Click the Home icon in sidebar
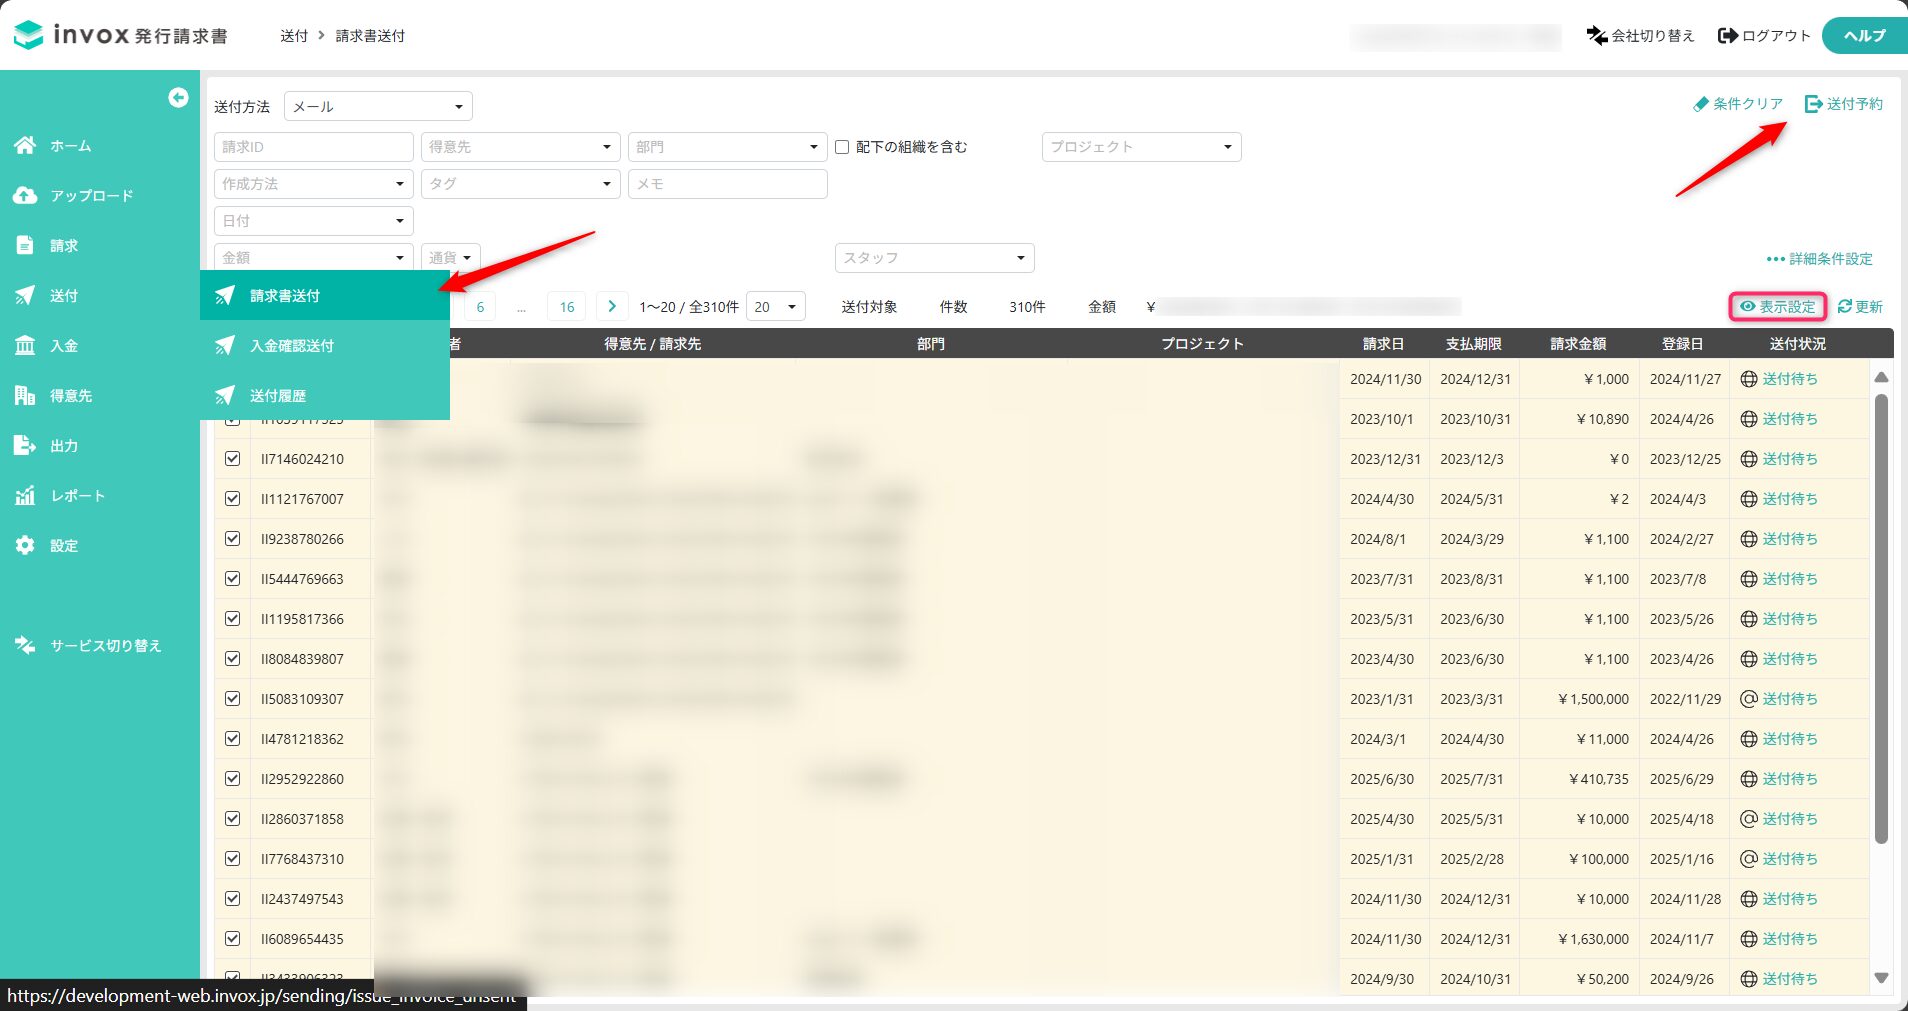The image size is (1908, 1011). (x=25, y=146)
